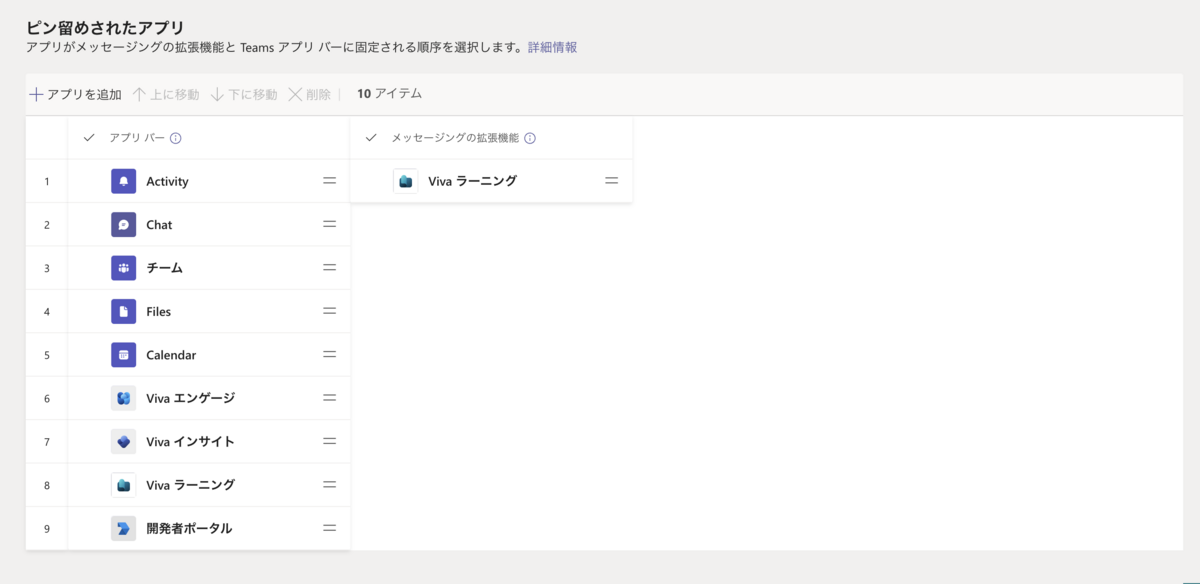Click the Calendar app icon
The height and width of the screenshot is (584, 1200).
tap(123, 355)
